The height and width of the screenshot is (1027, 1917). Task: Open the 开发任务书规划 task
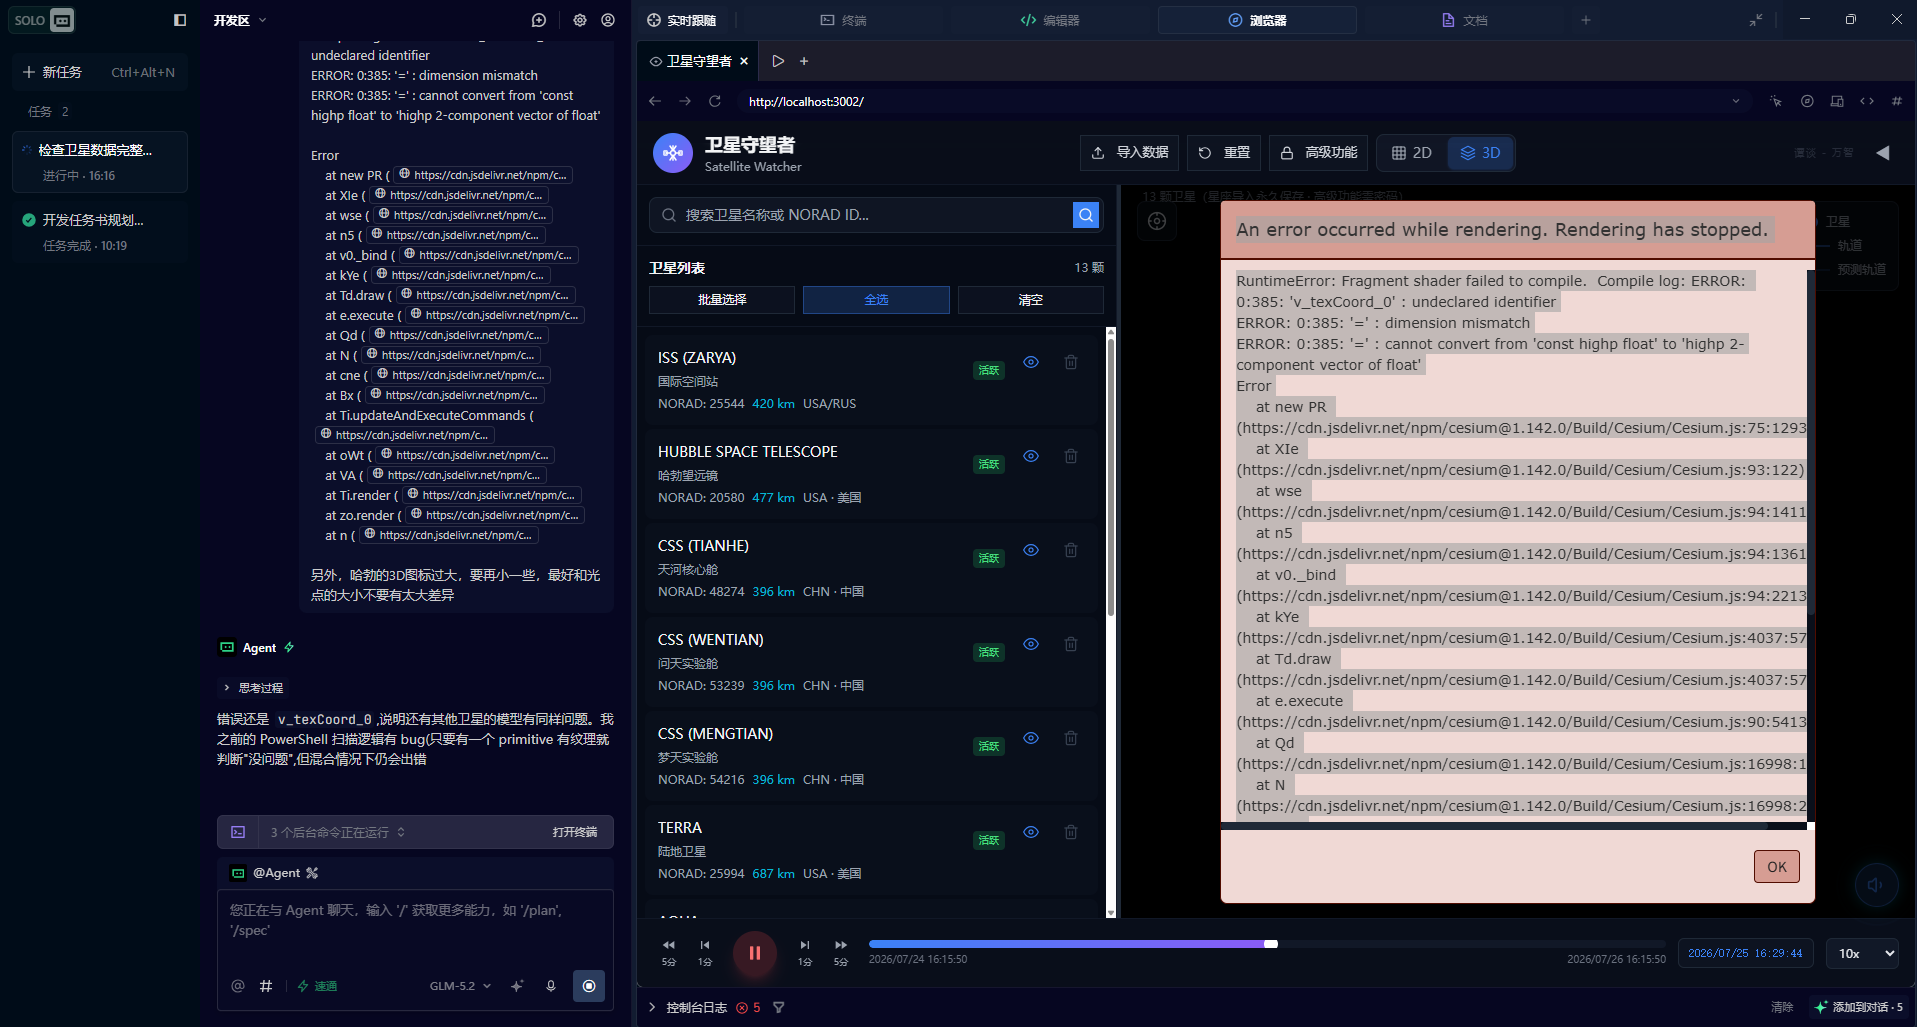99,231
